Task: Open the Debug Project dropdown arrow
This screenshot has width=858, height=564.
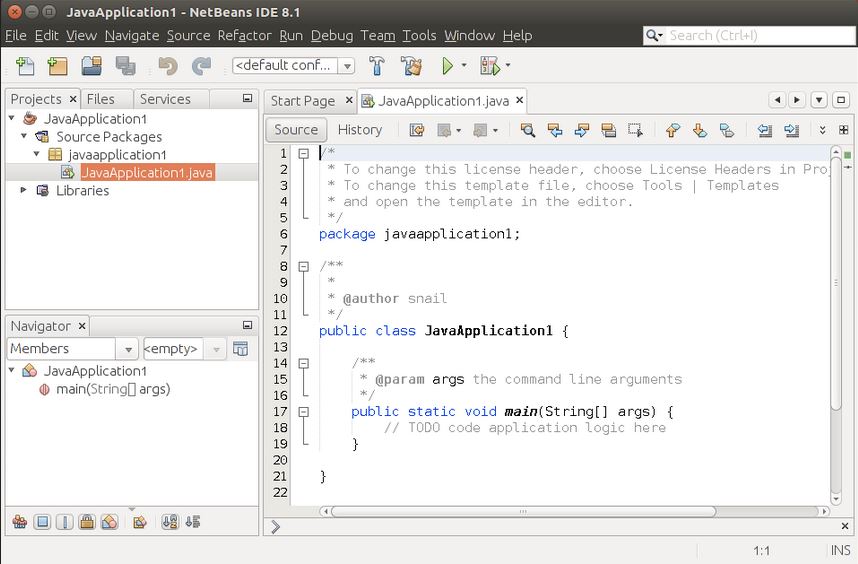Action: click(x=508, y=66)
